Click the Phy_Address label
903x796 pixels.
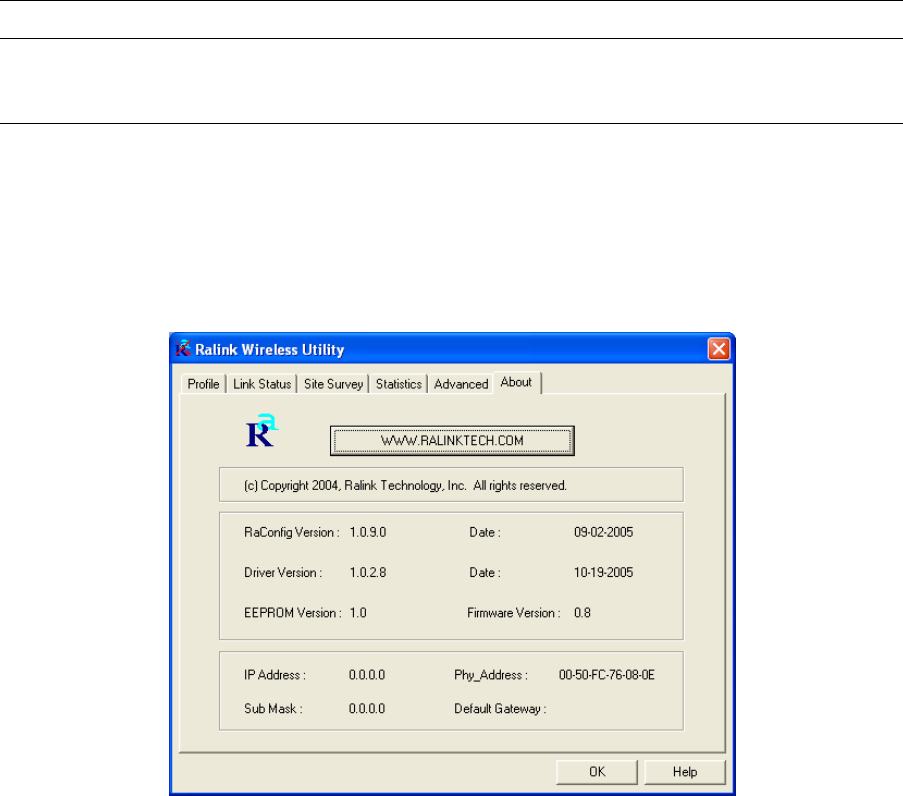tap(491, 675)
